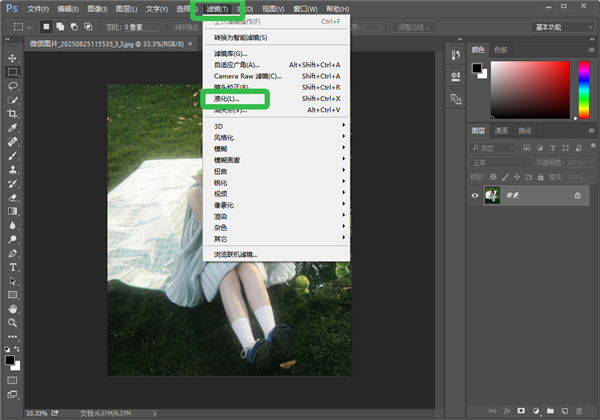Hide the 背景 layer with eye icon

click(x=475, y=196)
